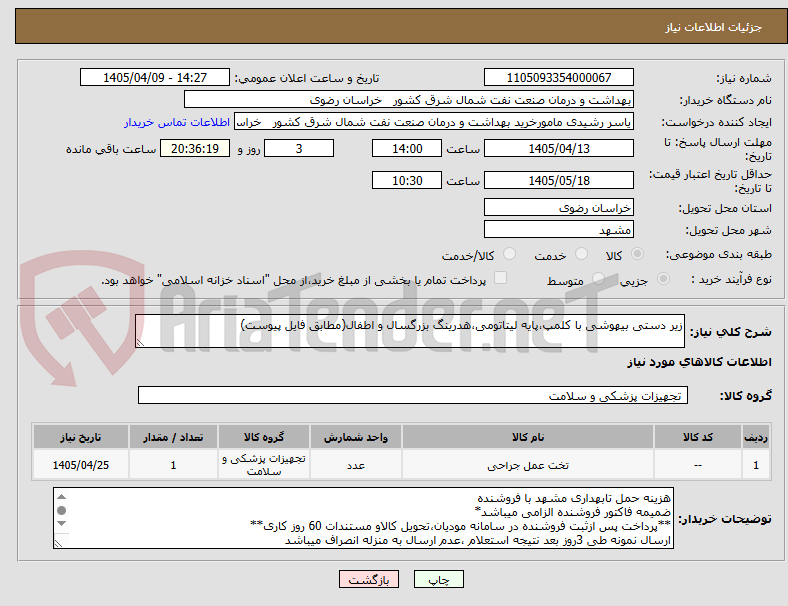Click the row number cell 1
This screenshot has width=788, height=606.
[x=755, y=465]
